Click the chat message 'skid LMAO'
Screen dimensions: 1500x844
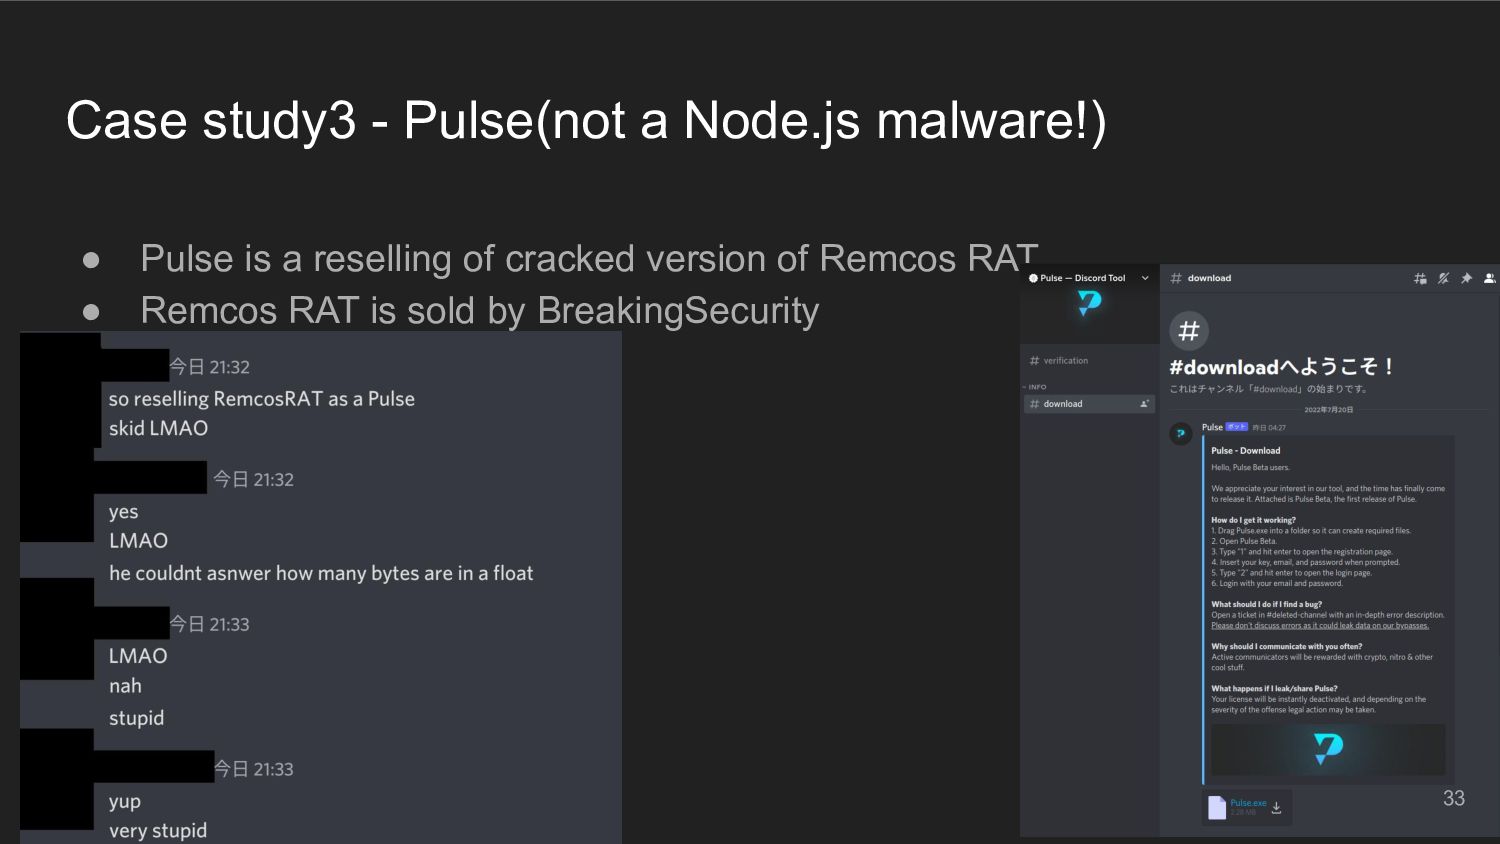click(x=158, y=428)
